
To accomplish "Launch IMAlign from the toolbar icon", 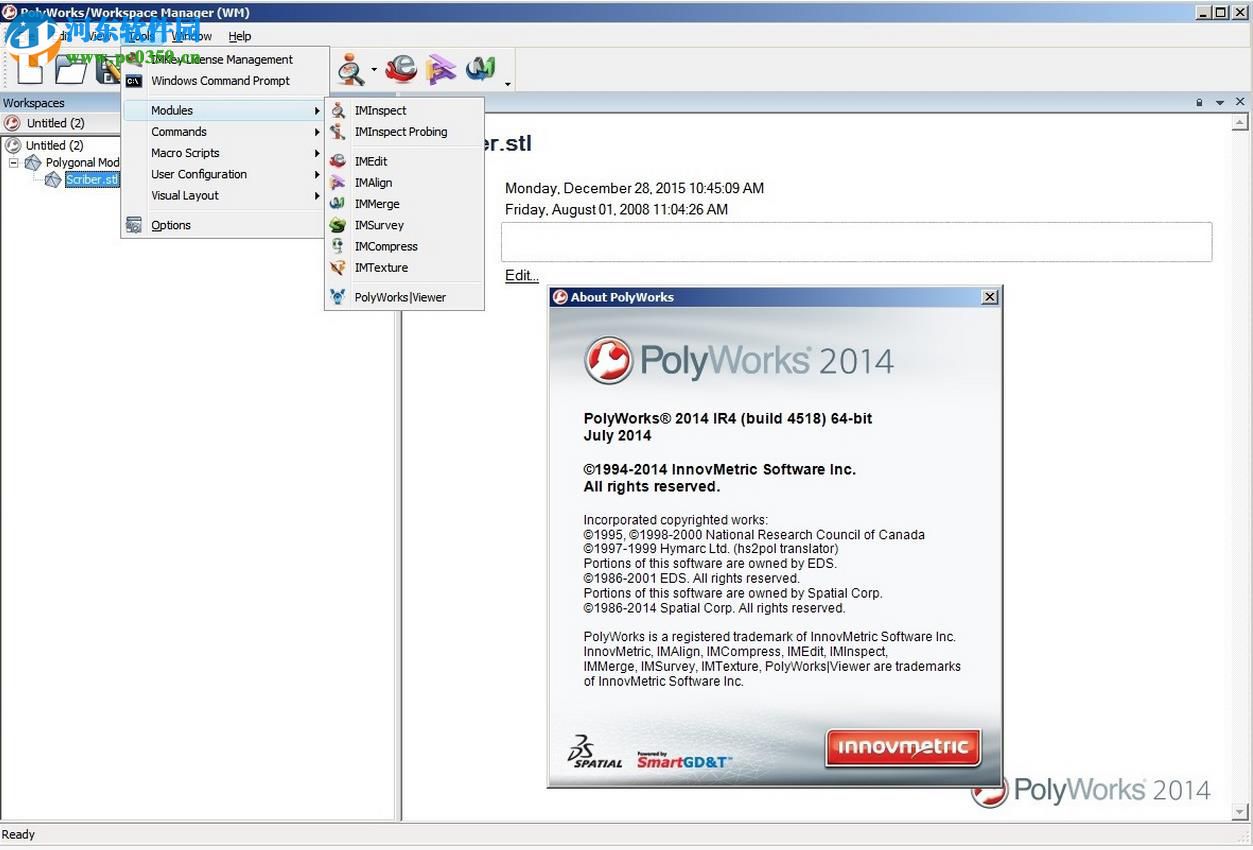I will (441, 69).
